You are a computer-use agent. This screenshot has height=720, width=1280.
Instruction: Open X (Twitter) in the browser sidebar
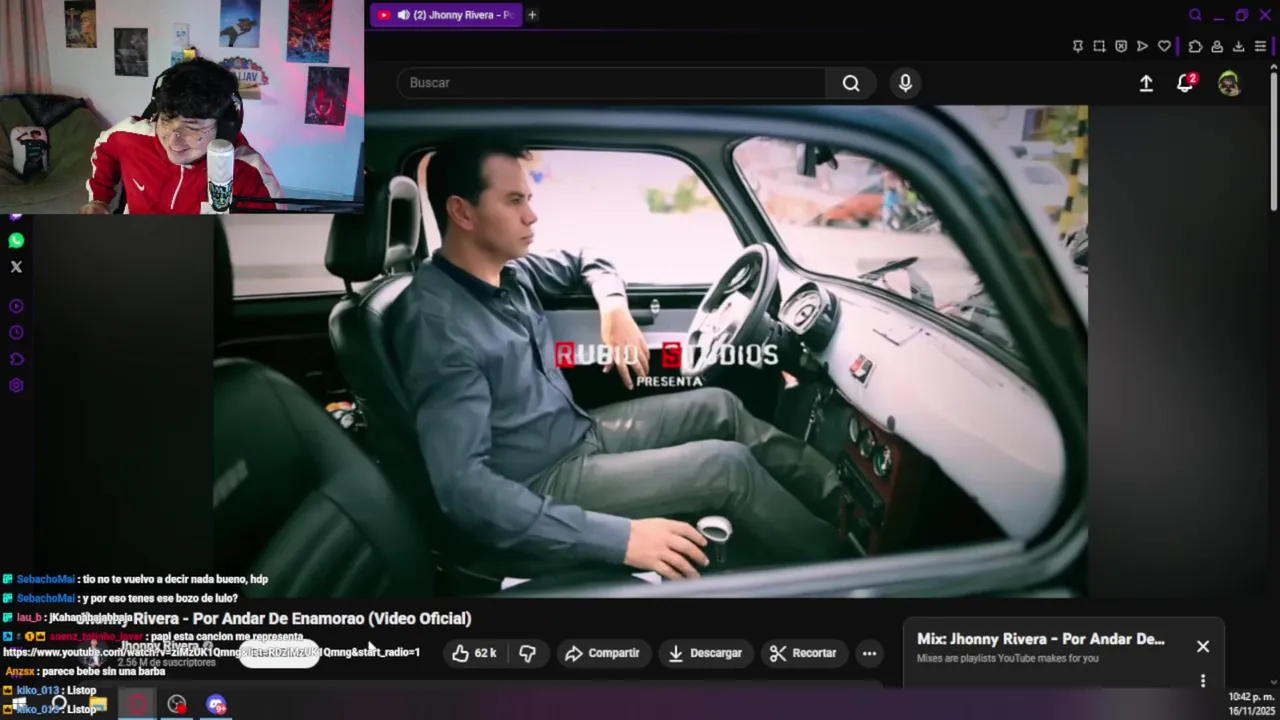pos(16,267)
